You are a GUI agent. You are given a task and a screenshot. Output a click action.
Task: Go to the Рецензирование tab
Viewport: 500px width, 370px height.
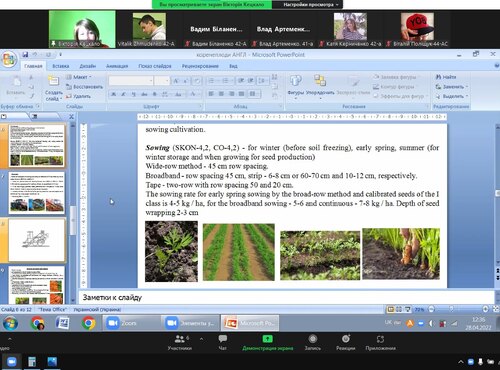point(200,66)
